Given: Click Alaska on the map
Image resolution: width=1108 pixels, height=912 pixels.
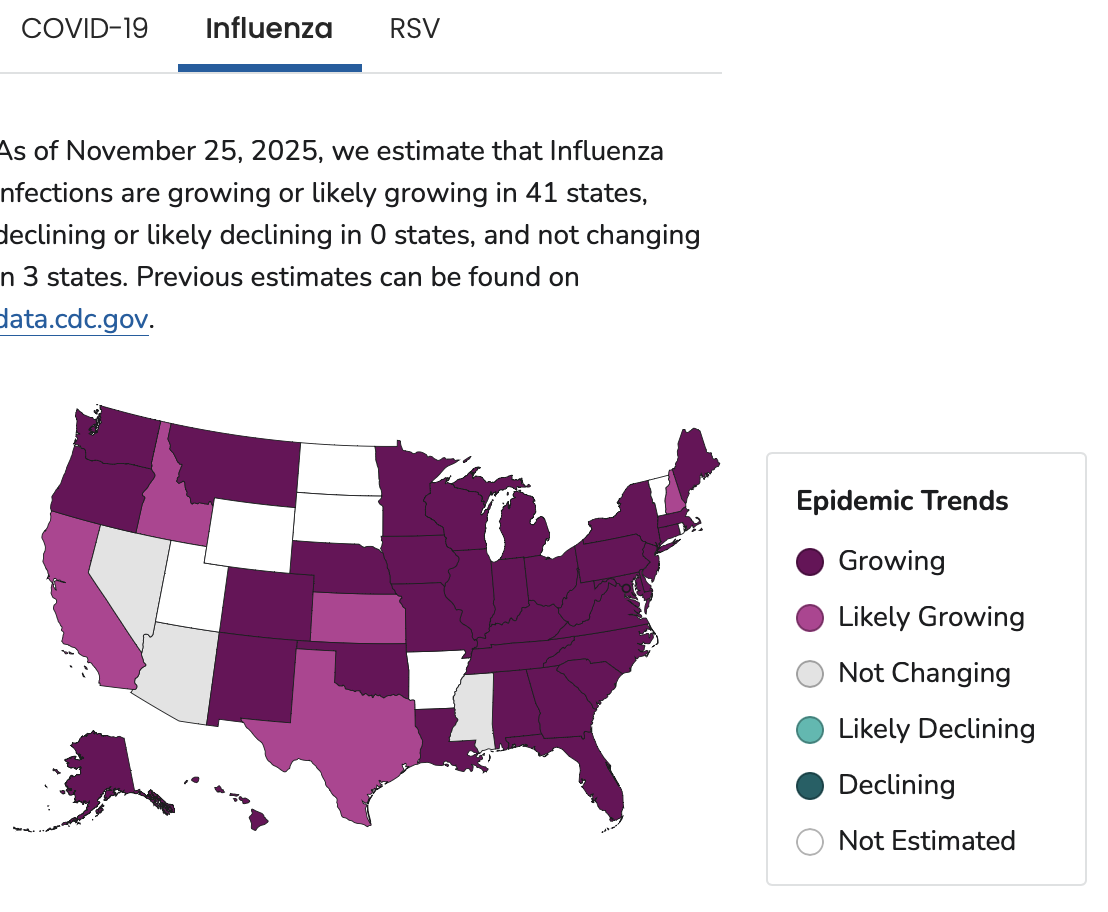Looking at the screenshot, I should [100, 775].
